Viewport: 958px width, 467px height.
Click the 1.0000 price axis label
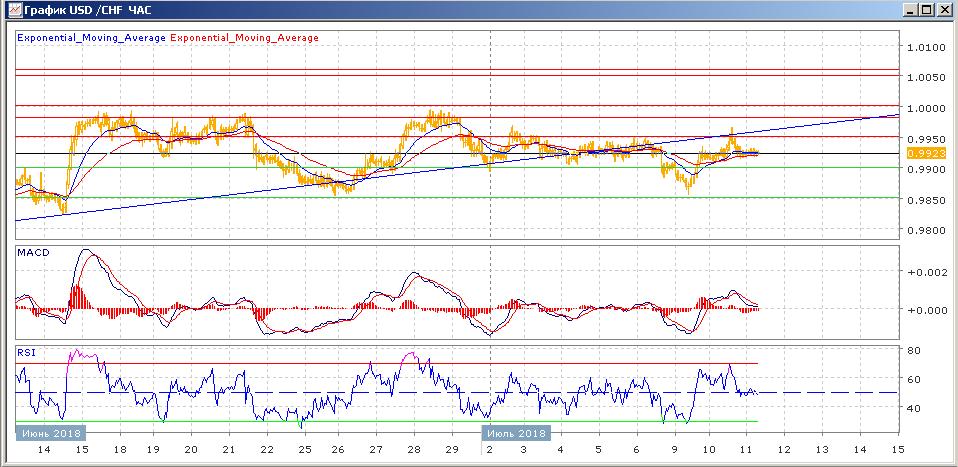pyautogui.click(x=926, y=108)
